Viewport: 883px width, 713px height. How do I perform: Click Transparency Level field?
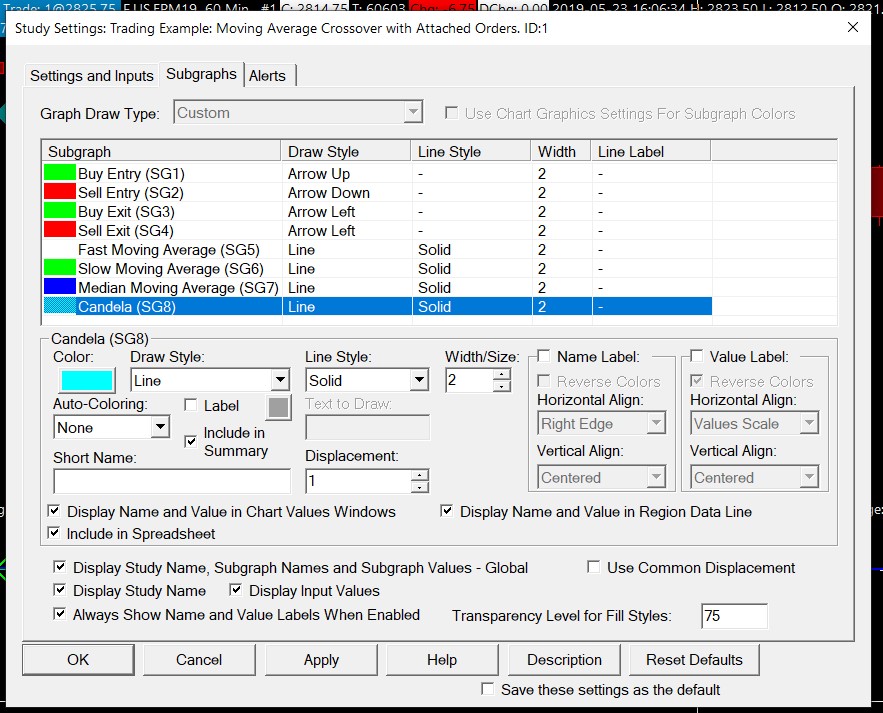coord(734,616)
